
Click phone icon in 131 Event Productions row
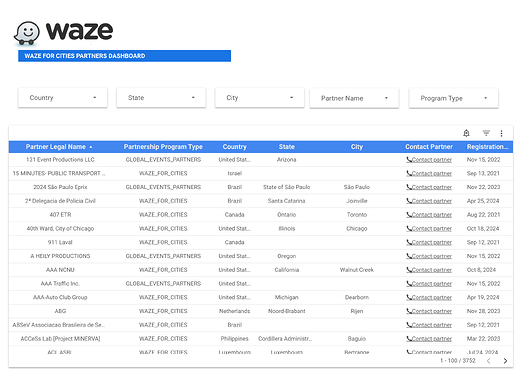409,160
